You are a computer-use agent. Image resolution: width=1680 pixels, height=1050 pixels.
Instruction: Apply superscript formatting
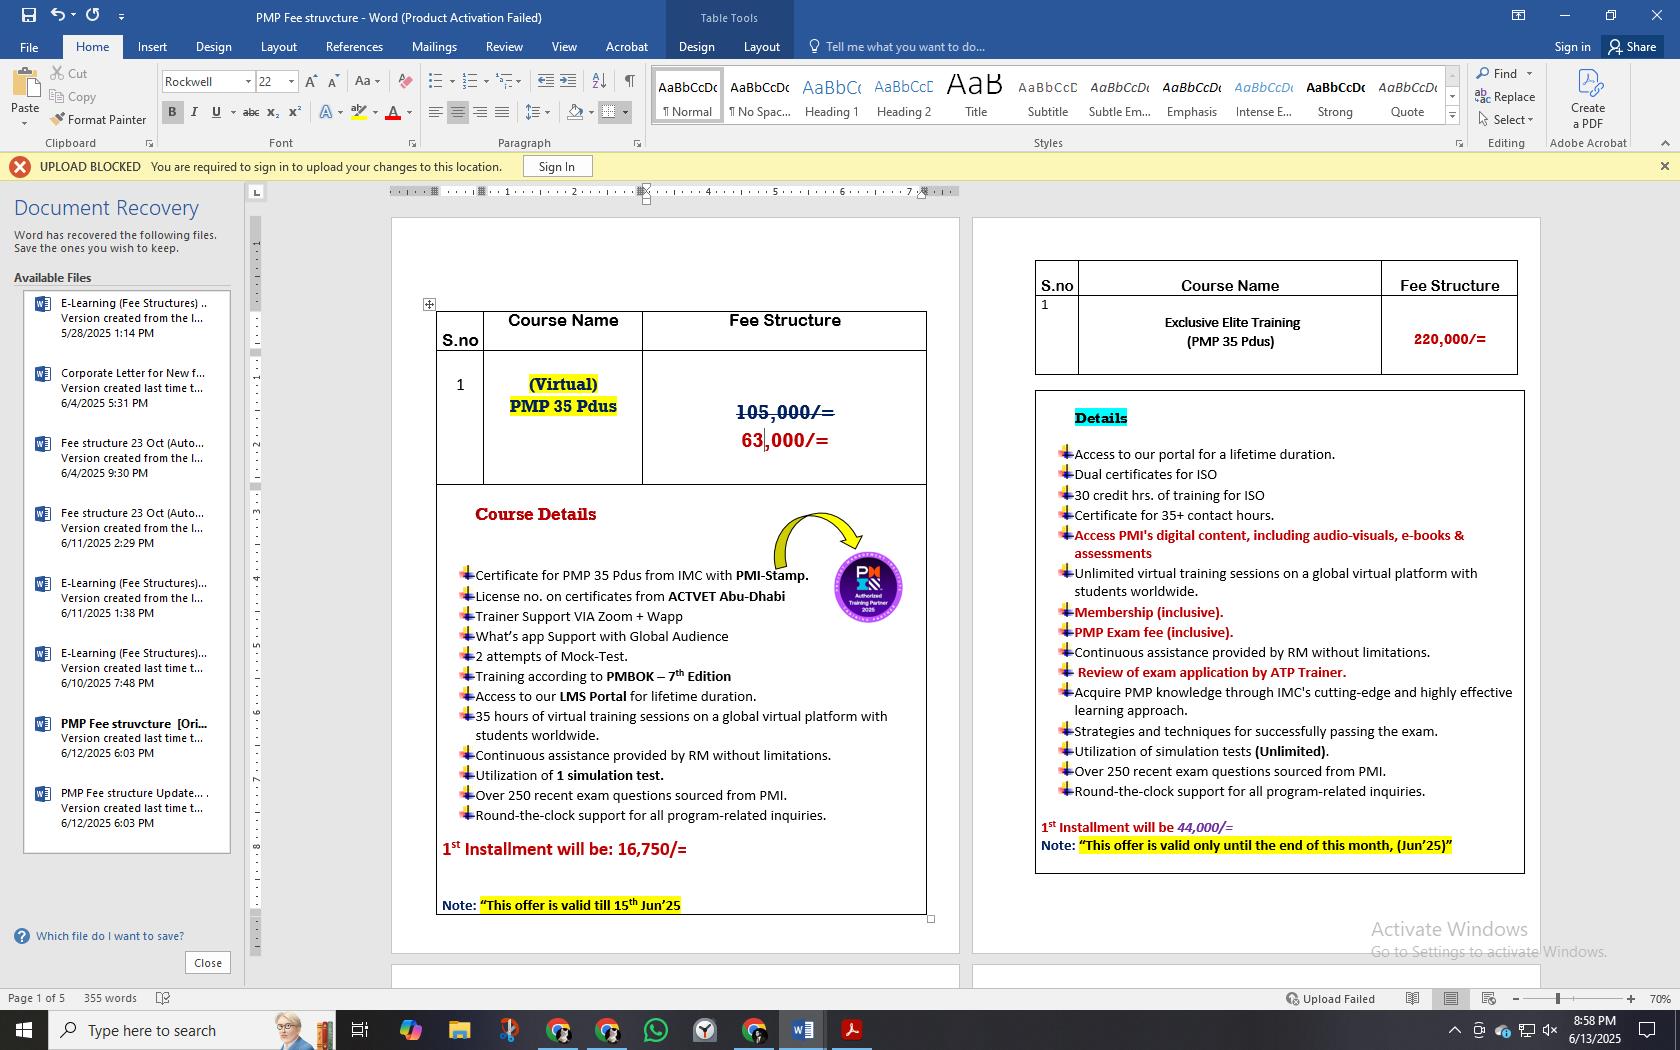[x=295, y=112]
